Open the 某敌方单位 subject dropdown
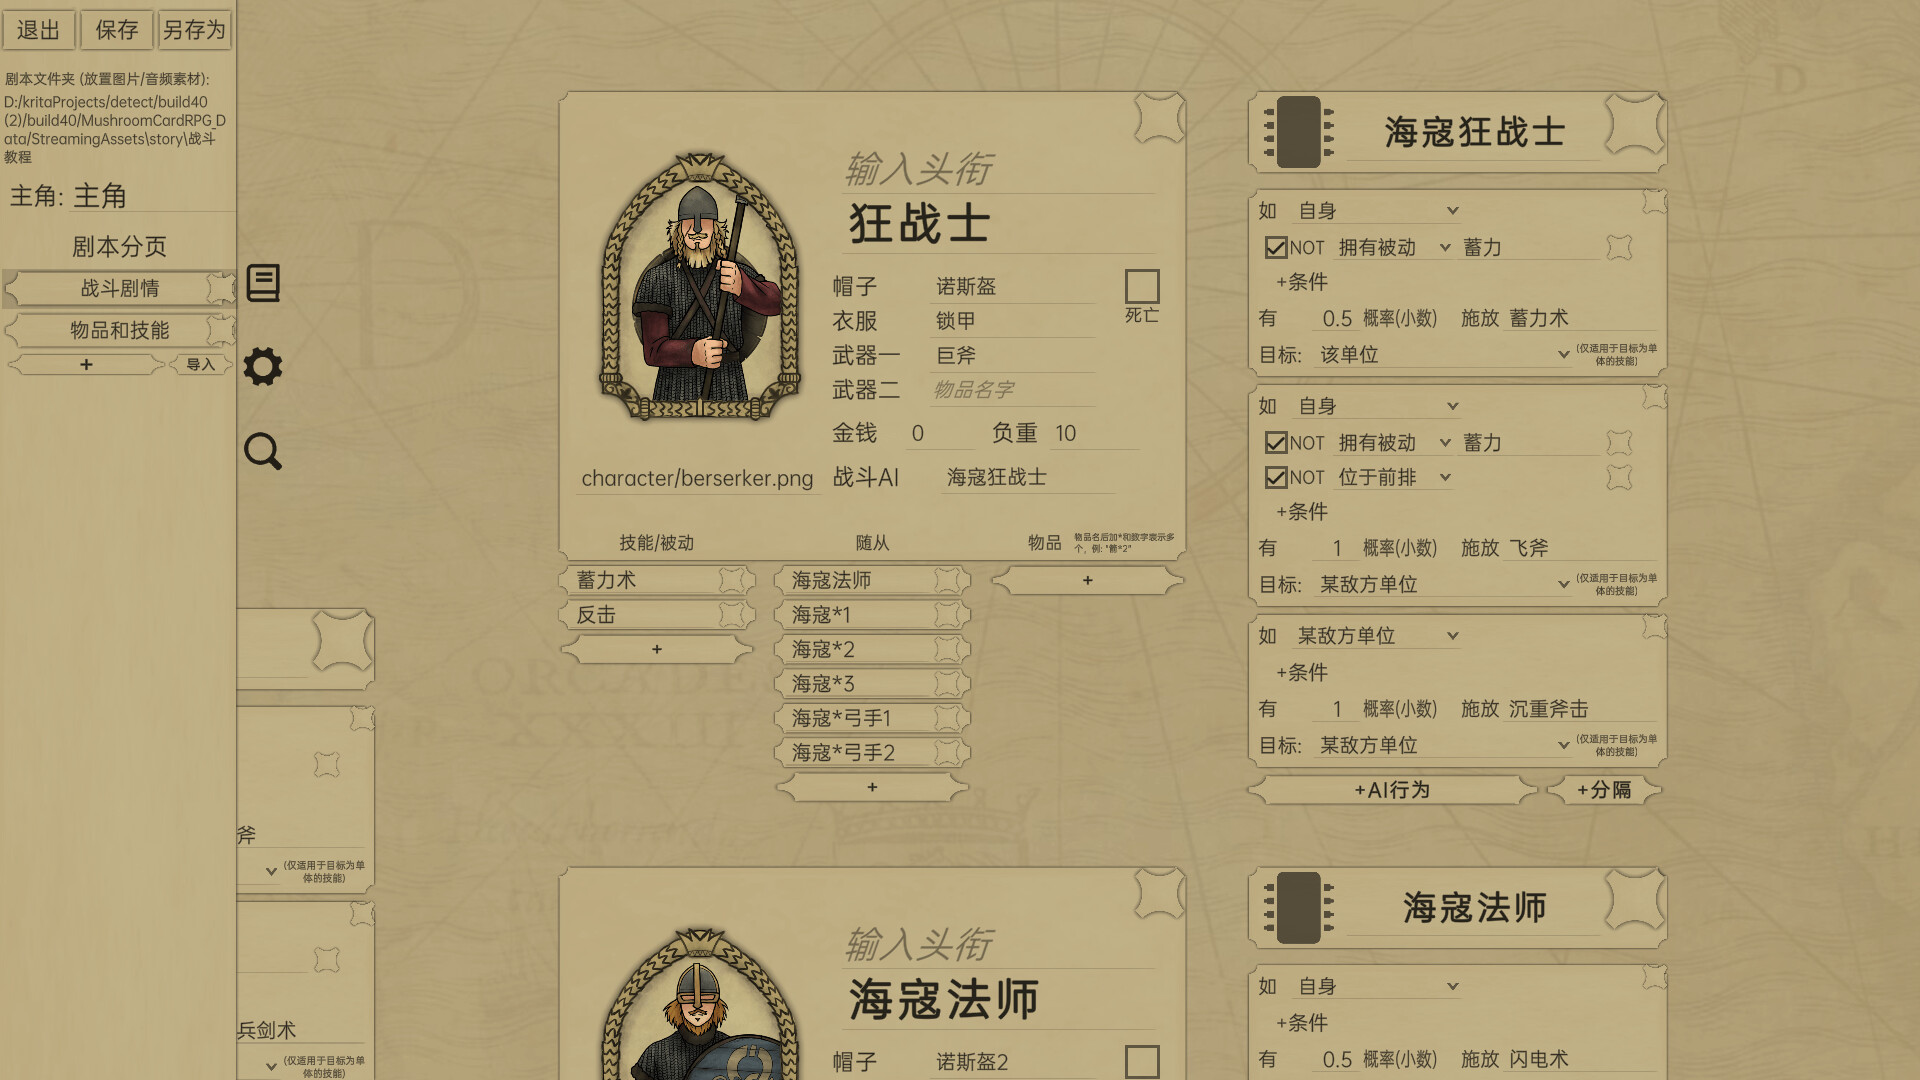This screenshot has width=1920, height=1080. pos(1376,636)
